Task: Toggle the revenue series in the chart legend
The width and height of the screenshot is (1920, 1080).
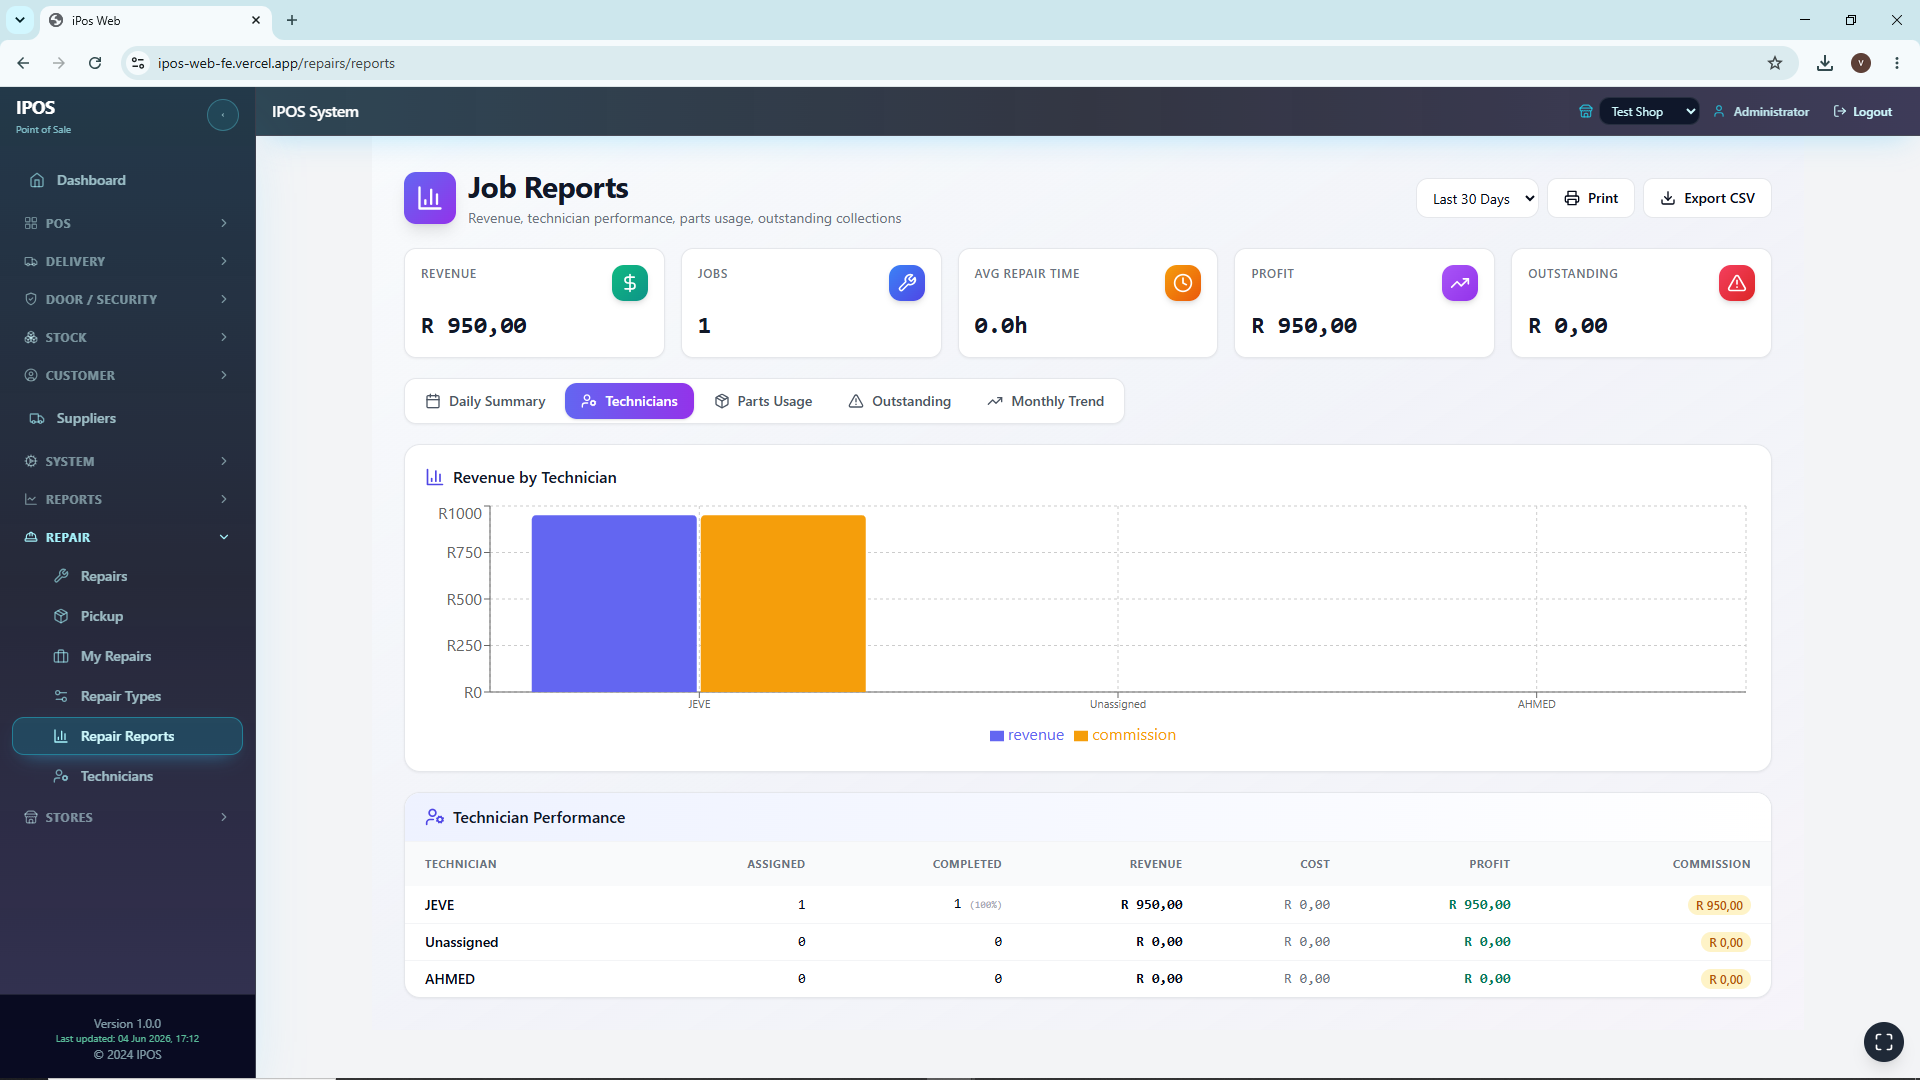Action: pyautogui.click(x=1027, y=735)
